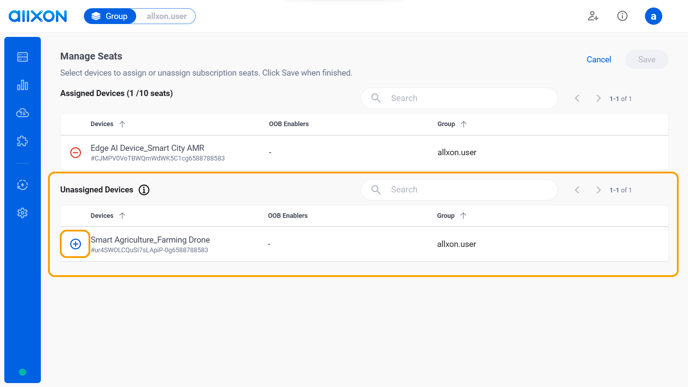The width and height of the screenshot is (688, 387).
Task: Open the header info circle icon
Action: point(622,16)
